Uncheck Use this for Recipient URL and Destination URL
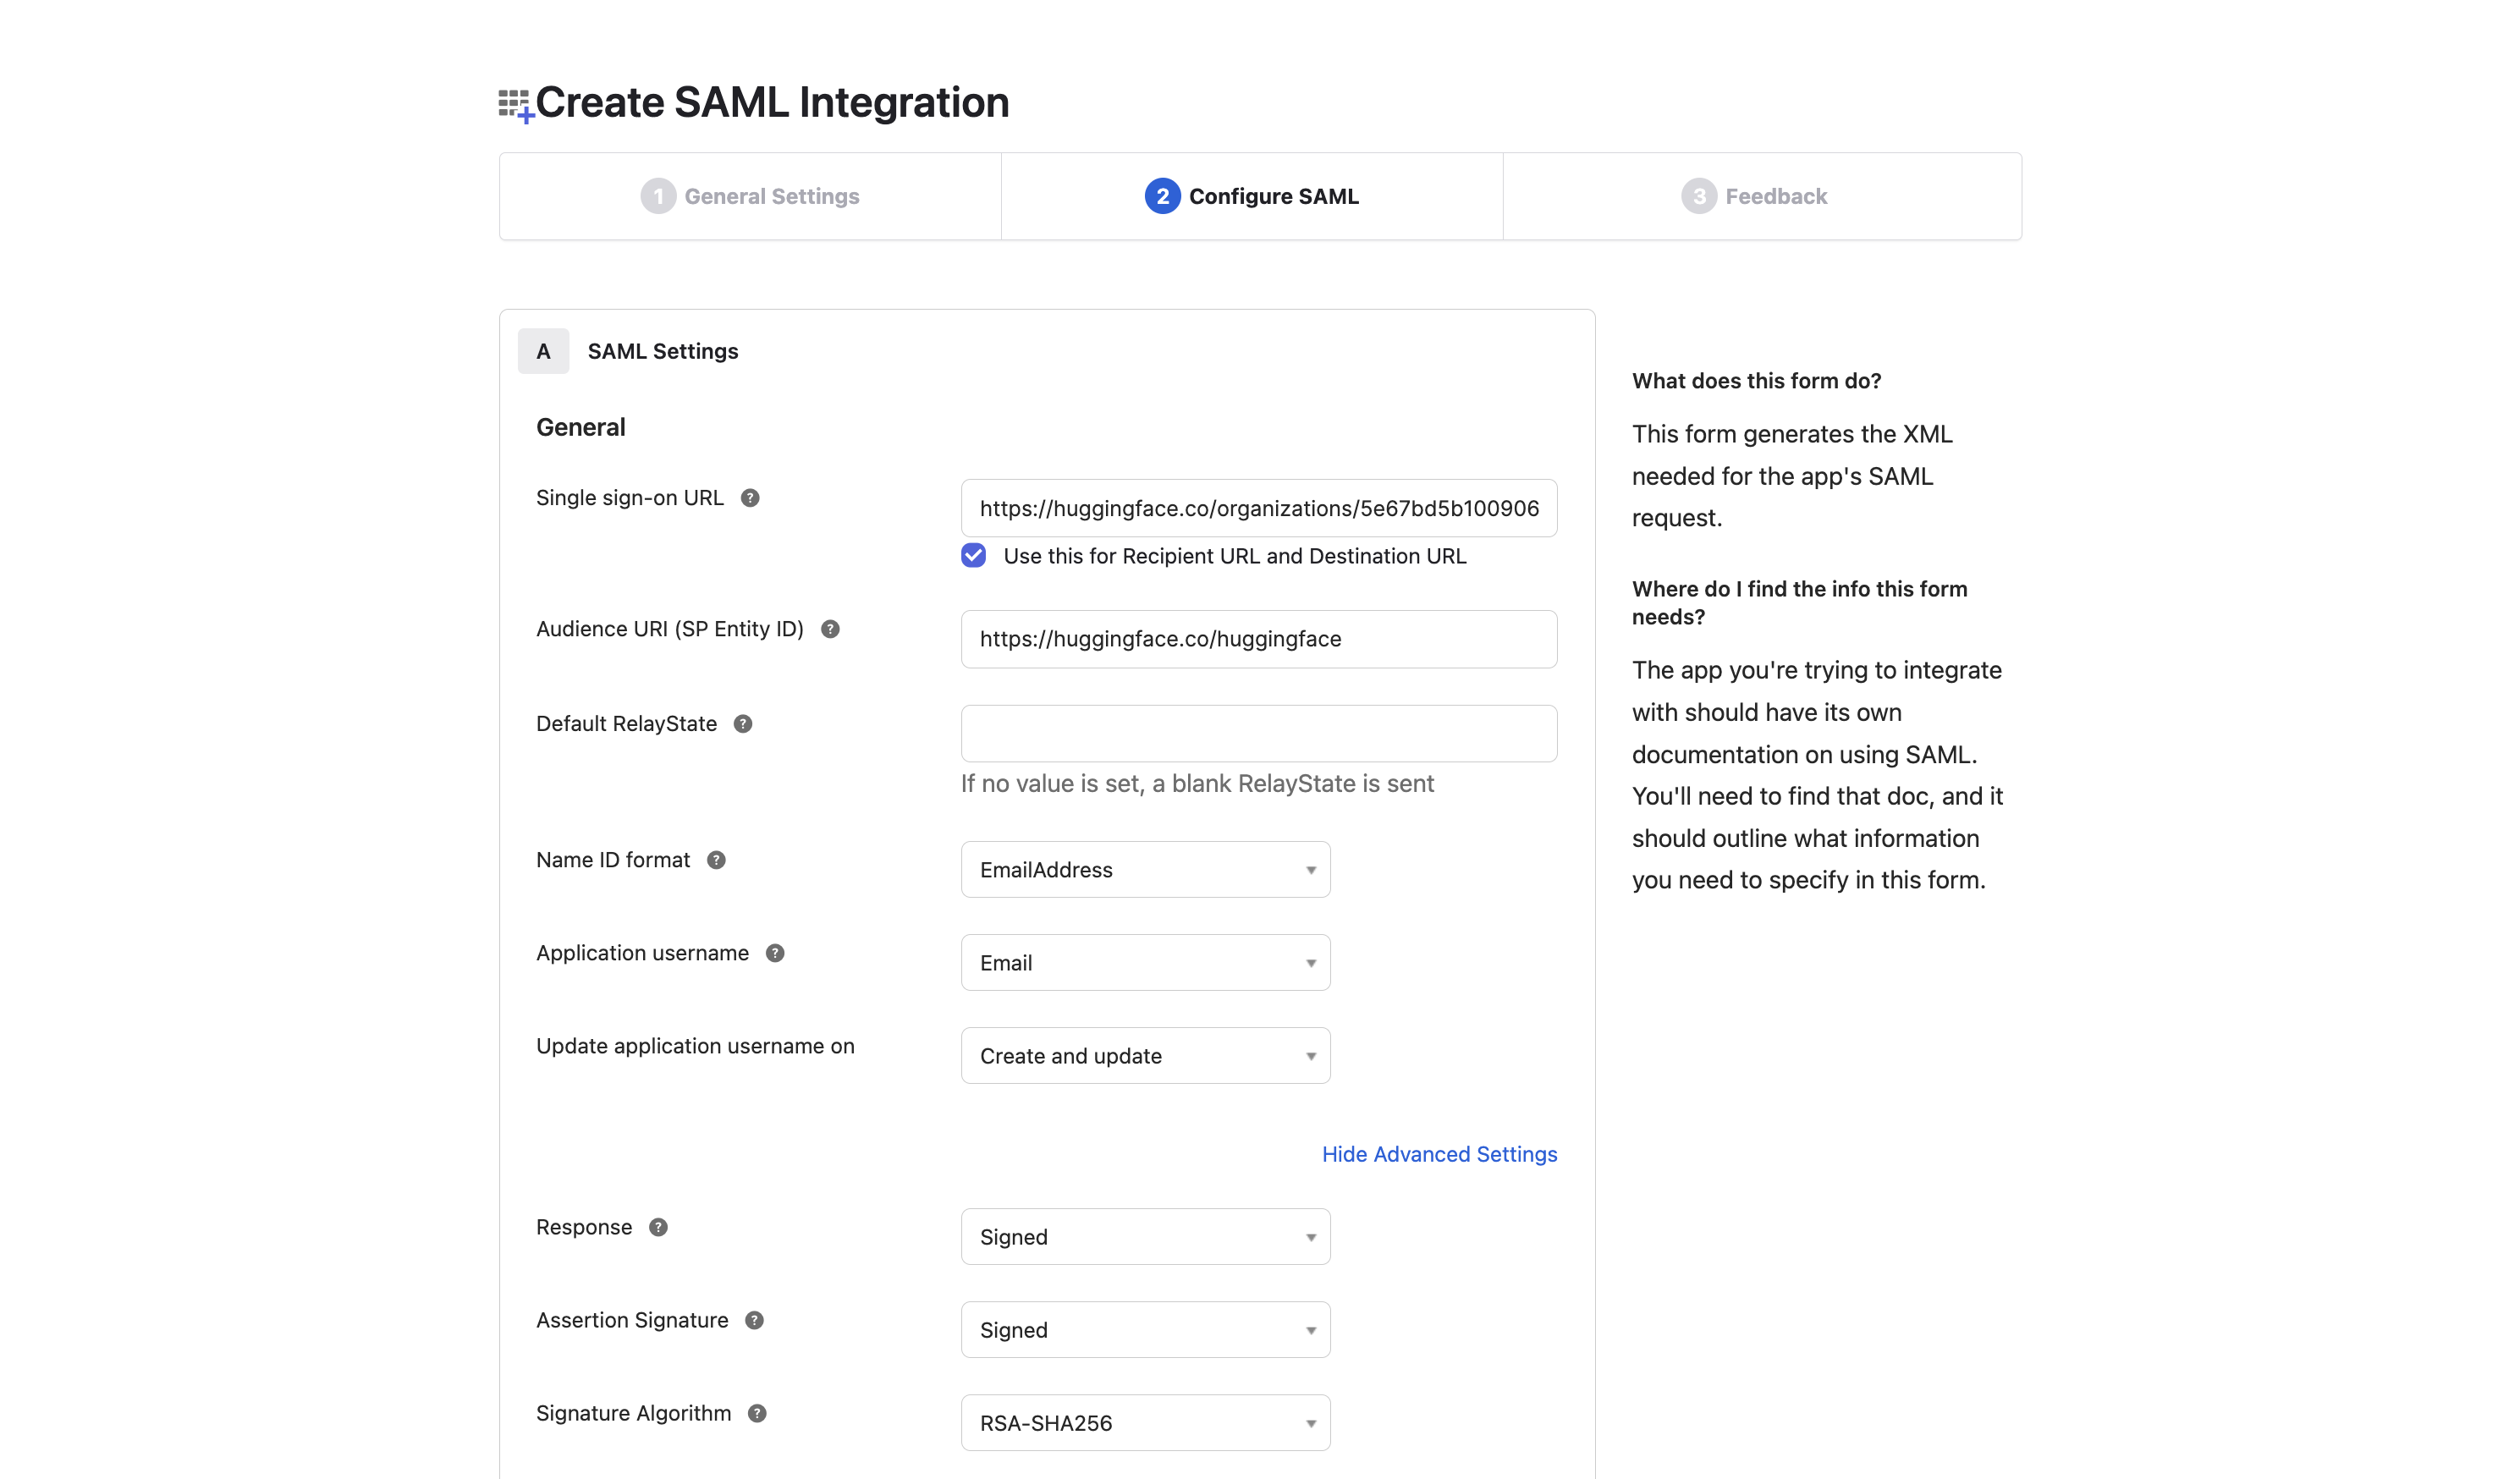 point(972,555)
